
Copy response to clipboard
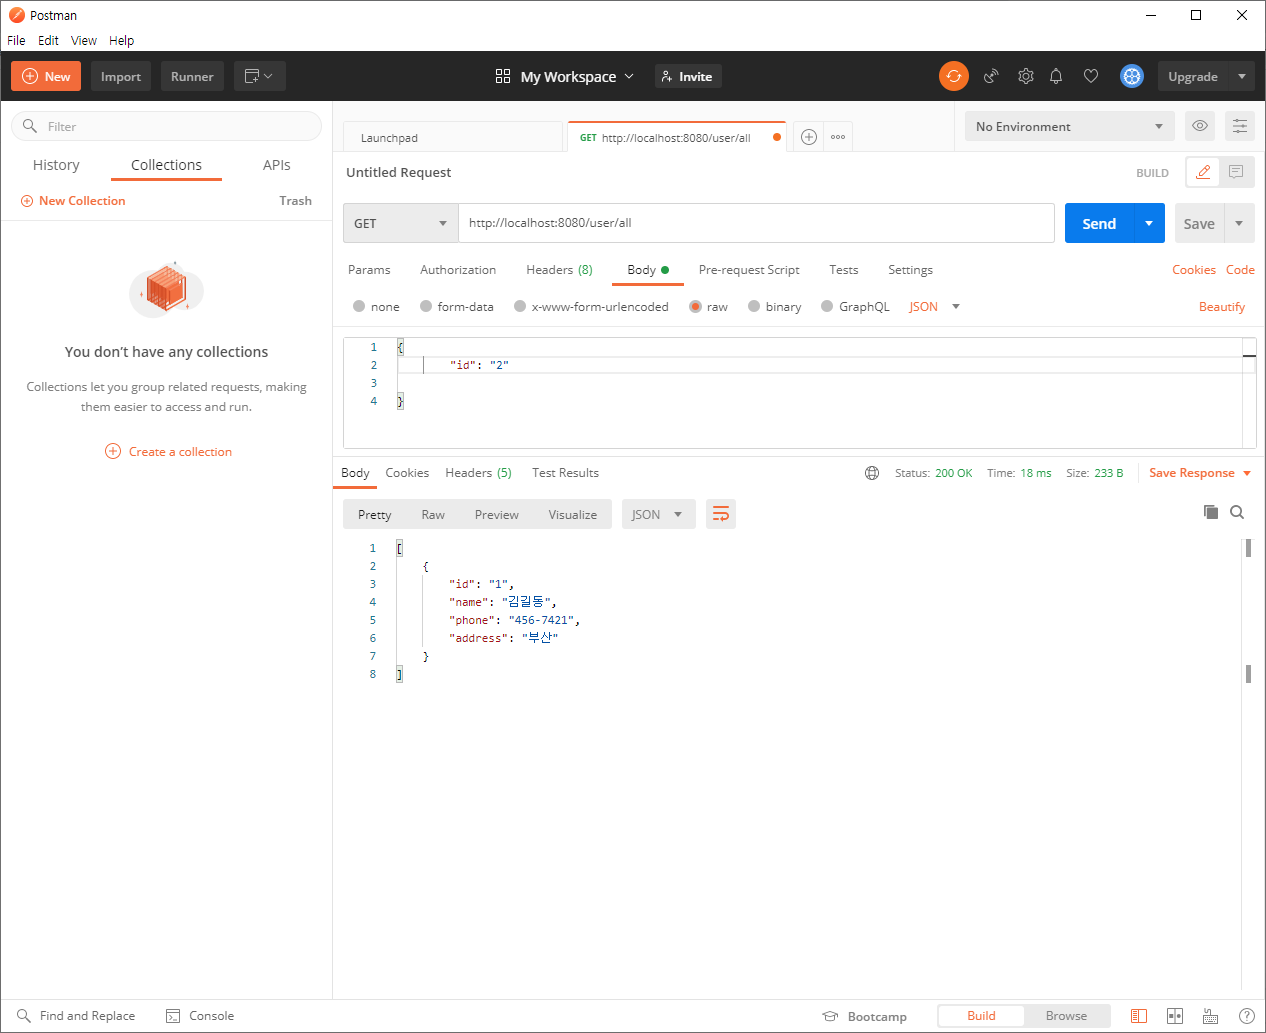coord(1211,512)
